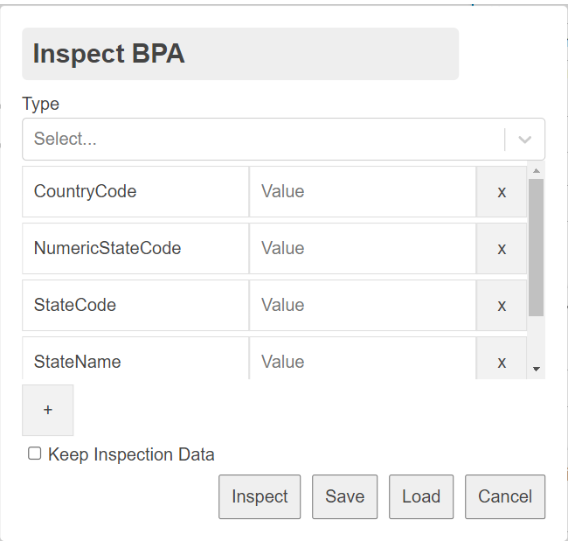This screenshot has height=547, width=569.
Task: Add a new field with plus button
Action: tap(48, 410)
